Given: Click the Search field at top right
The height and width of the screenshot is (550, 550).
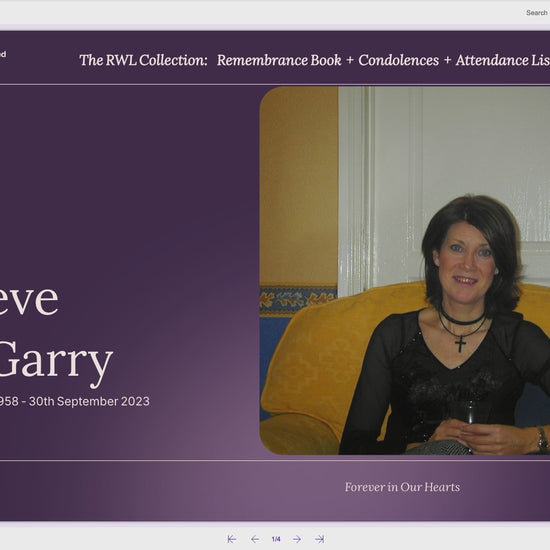Looking at the screenshot, I should coord(537,13).
